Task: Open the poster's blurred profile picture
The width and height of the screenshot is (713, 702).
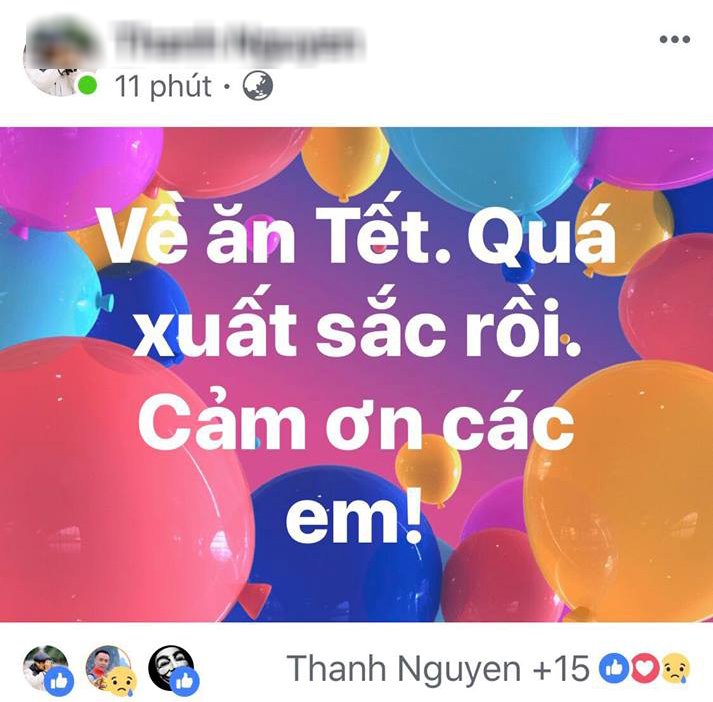Action: (x=59, y=58)
